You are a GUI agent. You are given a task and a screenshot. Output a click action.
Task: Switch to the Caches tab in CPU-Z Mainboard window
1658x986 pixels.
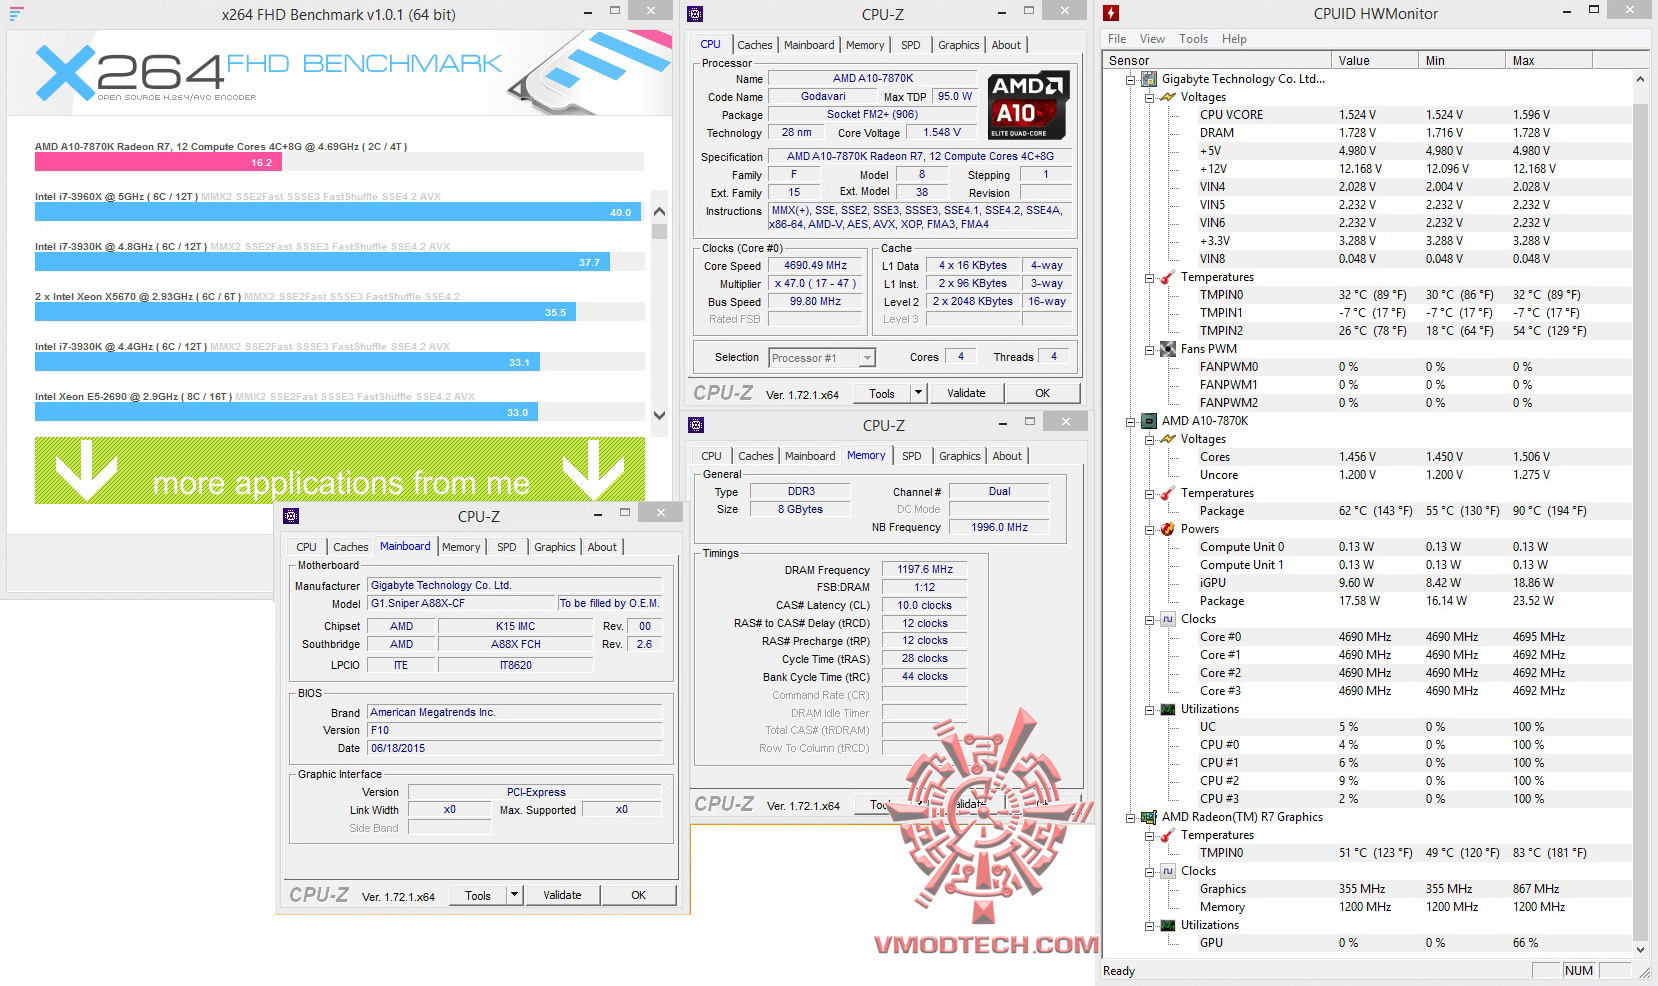pyautogui.click(x=350, y=547)
